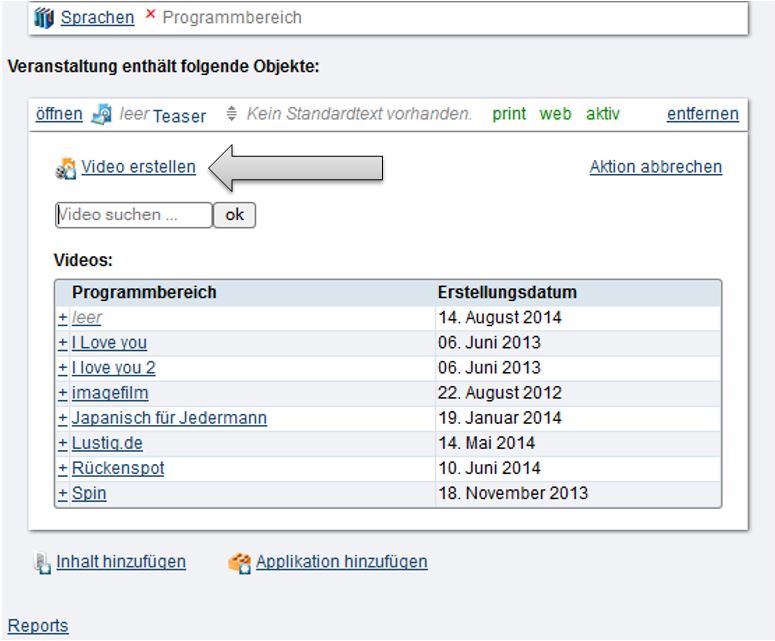Image resolution: width=775 pixels, height=641 pixels.
Task: Click the Applikation hinzufügen package icon
Action: (239, 563)
